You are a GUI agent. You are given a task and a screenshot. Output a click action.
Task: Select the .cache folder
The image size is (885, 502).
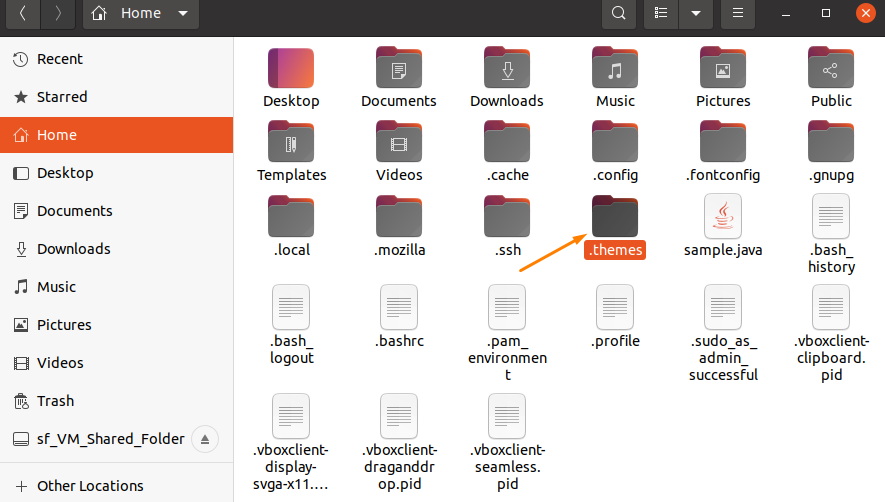[x=507, y=142]
